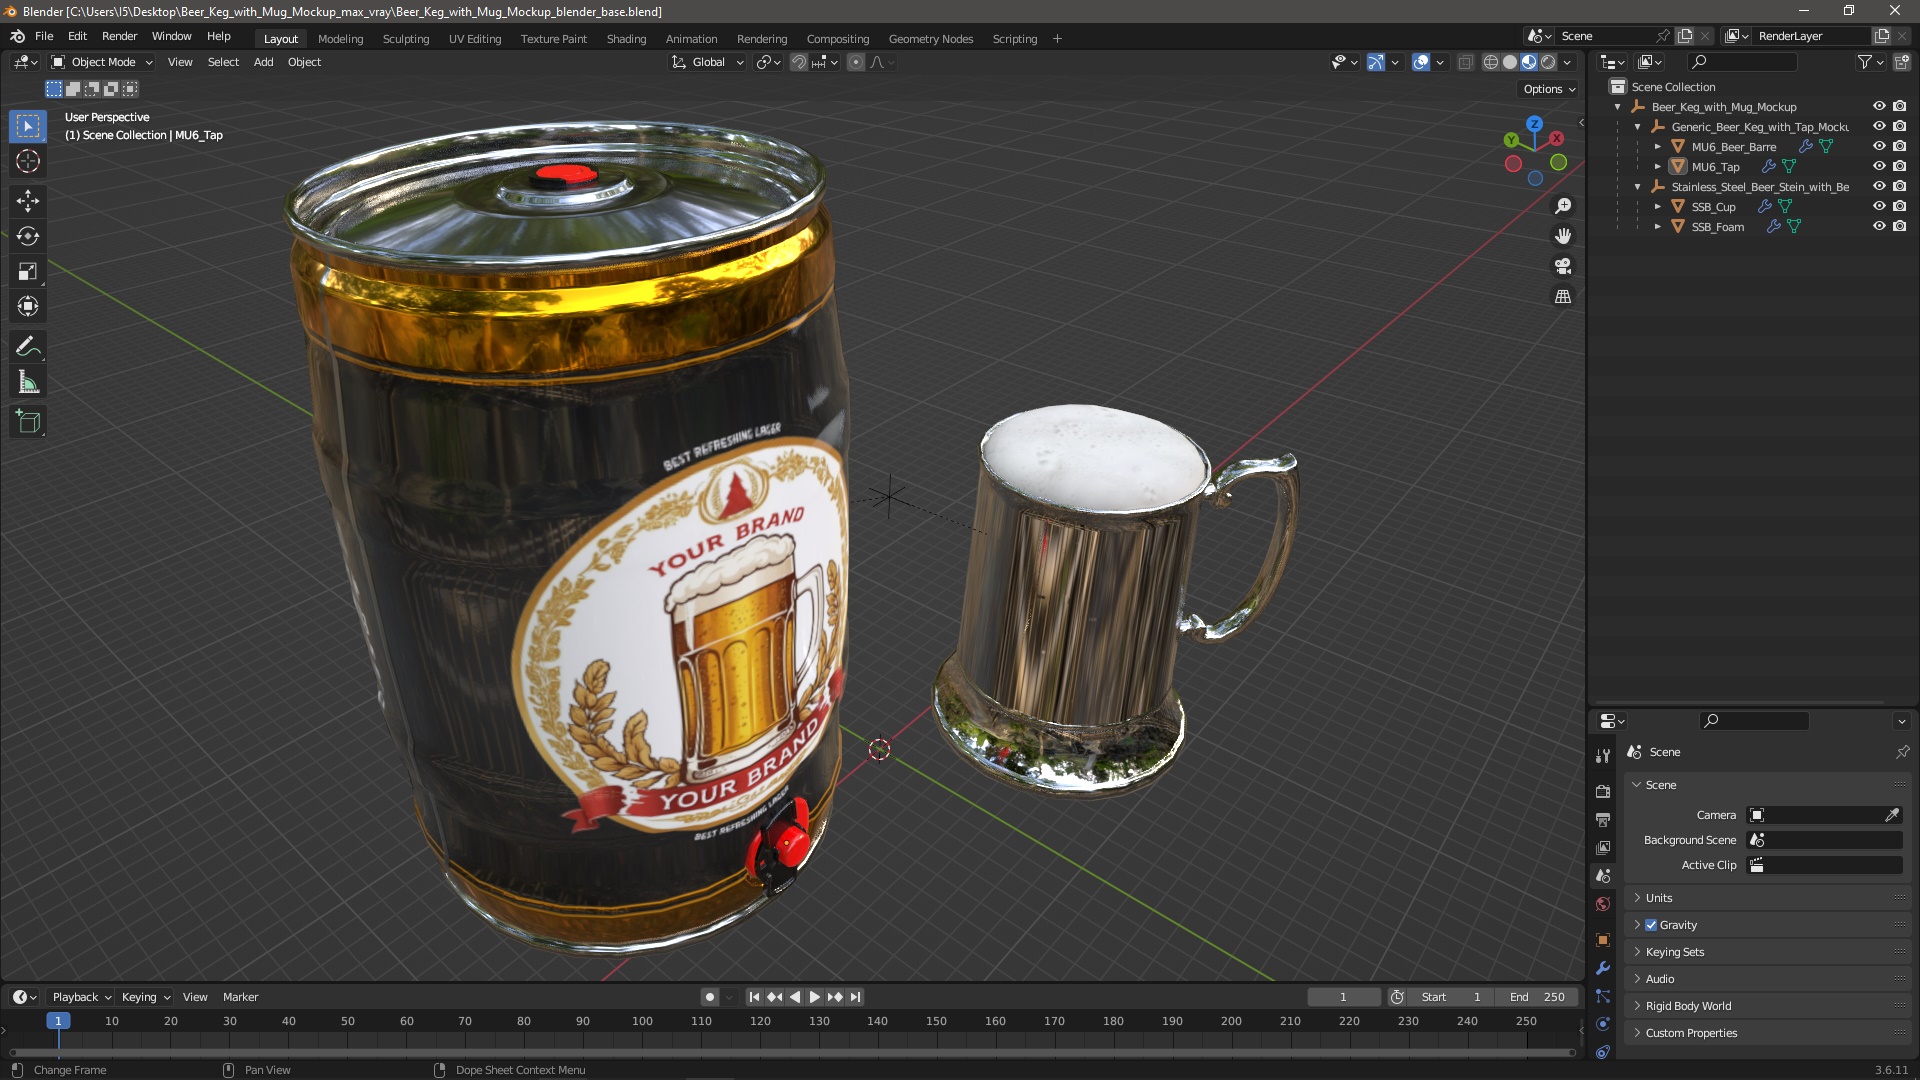The width and height of the screenshot is (1920, 1080).
Task: Choose the Add Cube tool
Action: pos(28,422)
